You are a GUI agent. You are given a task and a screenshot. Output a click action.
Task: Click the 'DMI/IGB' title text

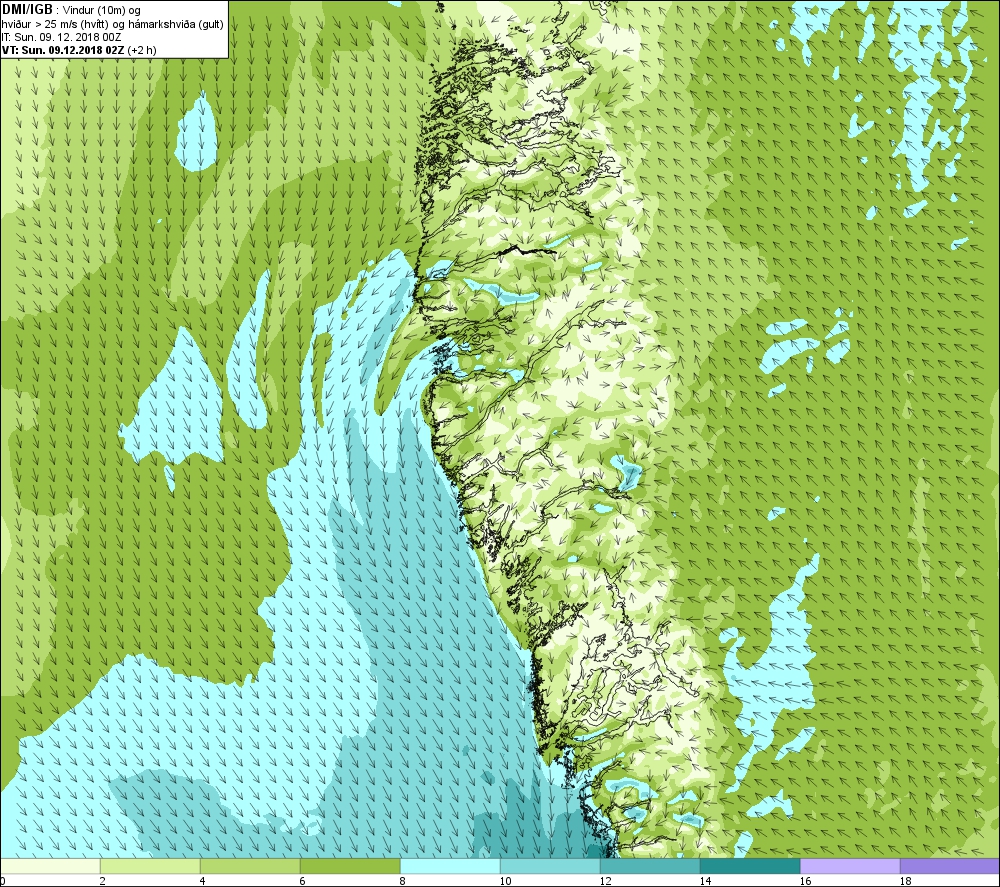point(27,10)
